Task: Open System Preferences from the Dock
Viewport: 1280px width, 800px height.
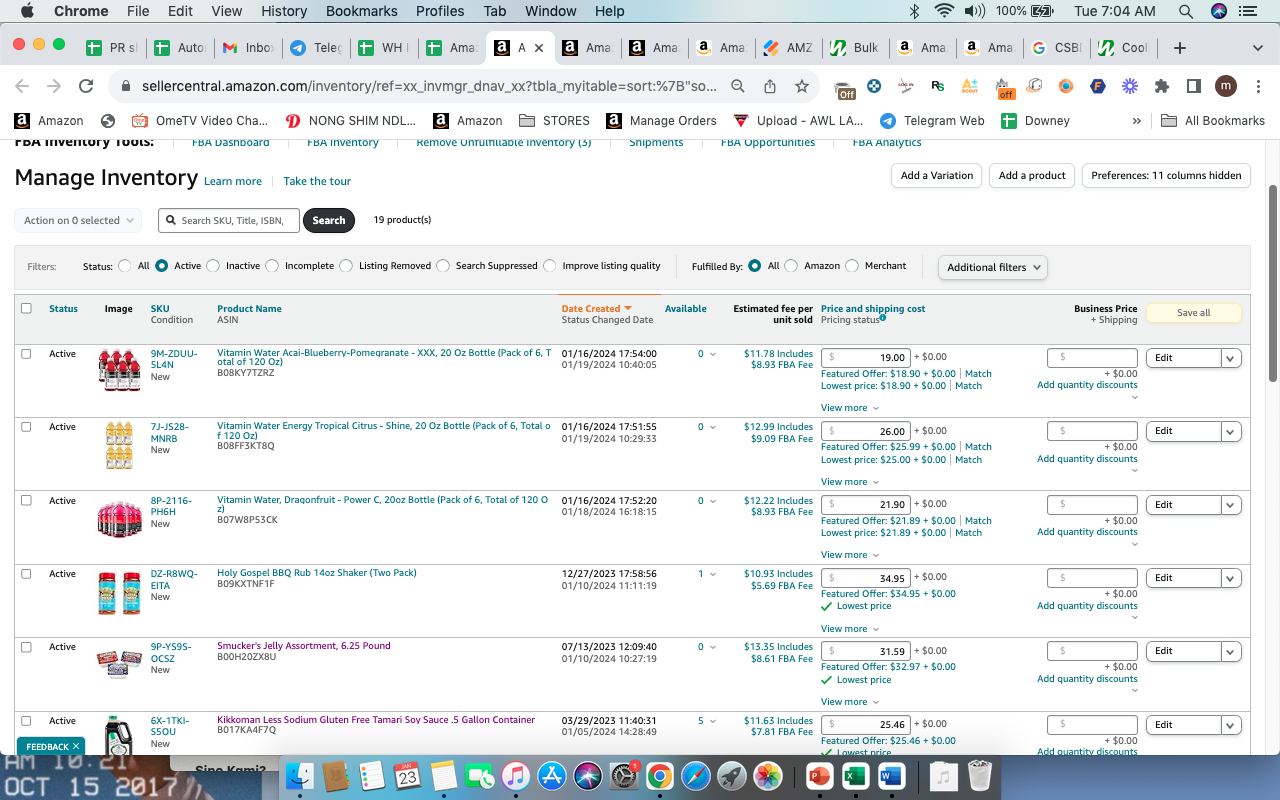Action: pos(624,776)
